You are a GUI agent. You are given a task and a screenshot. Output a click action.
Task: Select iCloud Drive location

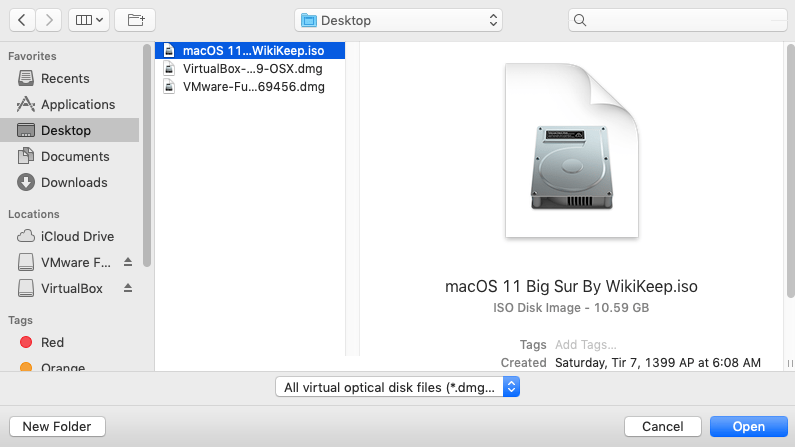click(x=70, y=237)
